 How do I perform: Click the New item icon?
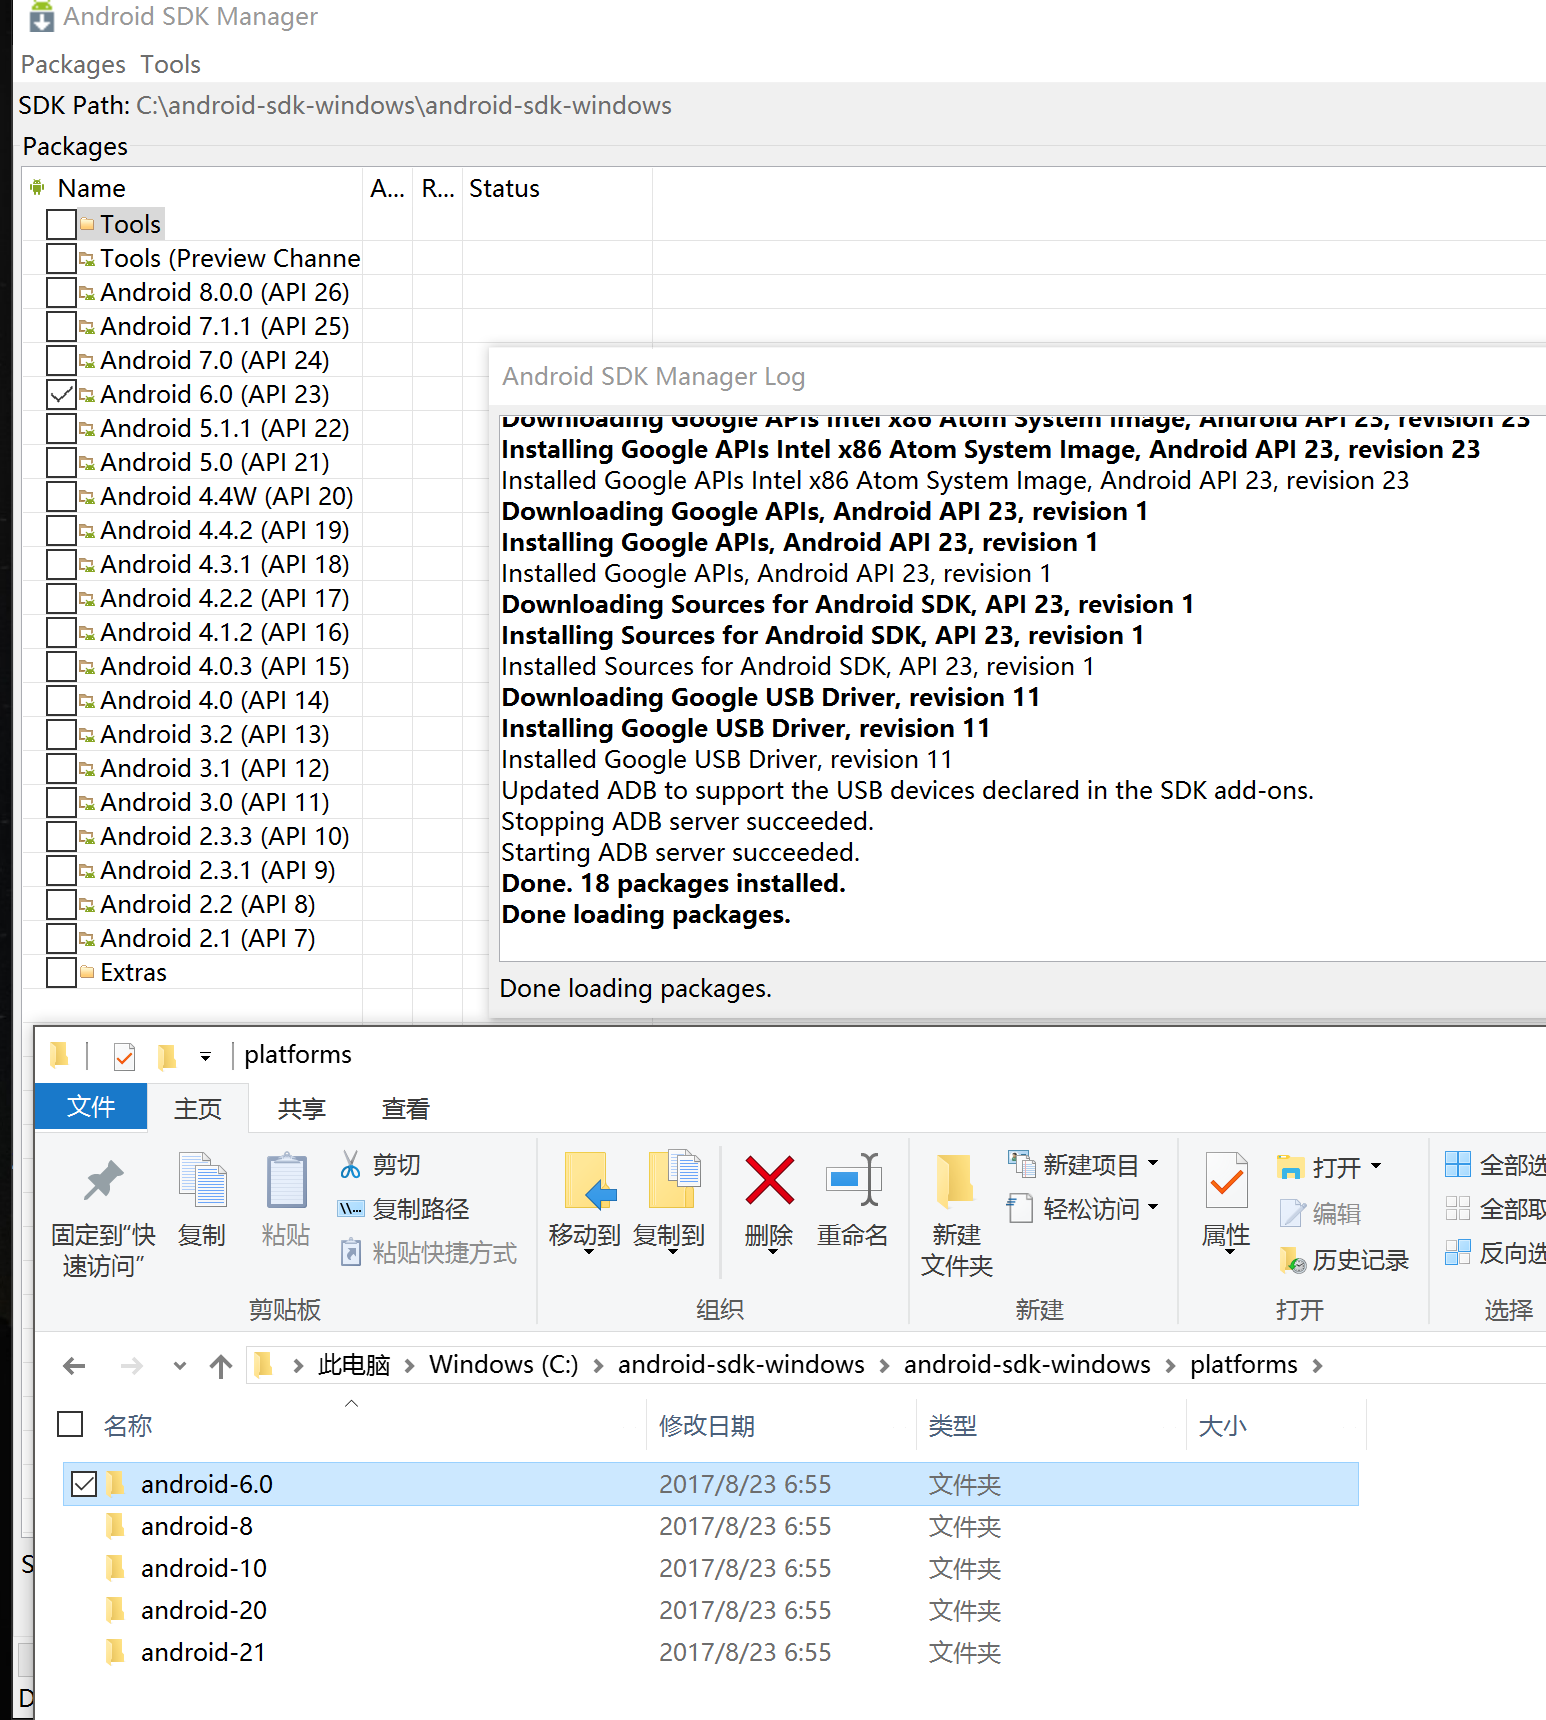(x=1021, y=1164)
